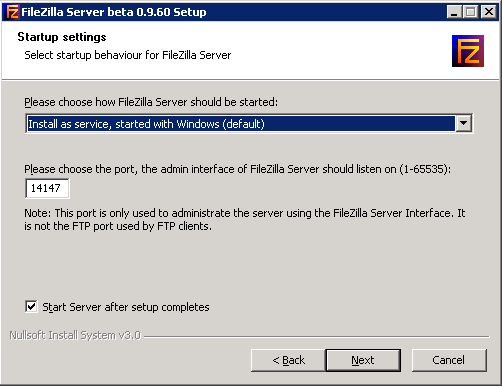Go back with the '< Back' button
502x386 pixels.
click(288, 360)
